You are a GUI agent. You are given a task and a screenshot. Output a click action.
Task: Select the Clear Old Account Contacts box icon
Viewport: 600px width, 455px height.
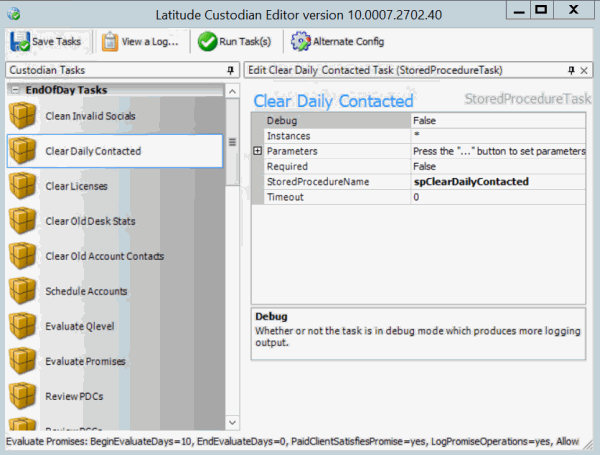[x=23, y=256]
